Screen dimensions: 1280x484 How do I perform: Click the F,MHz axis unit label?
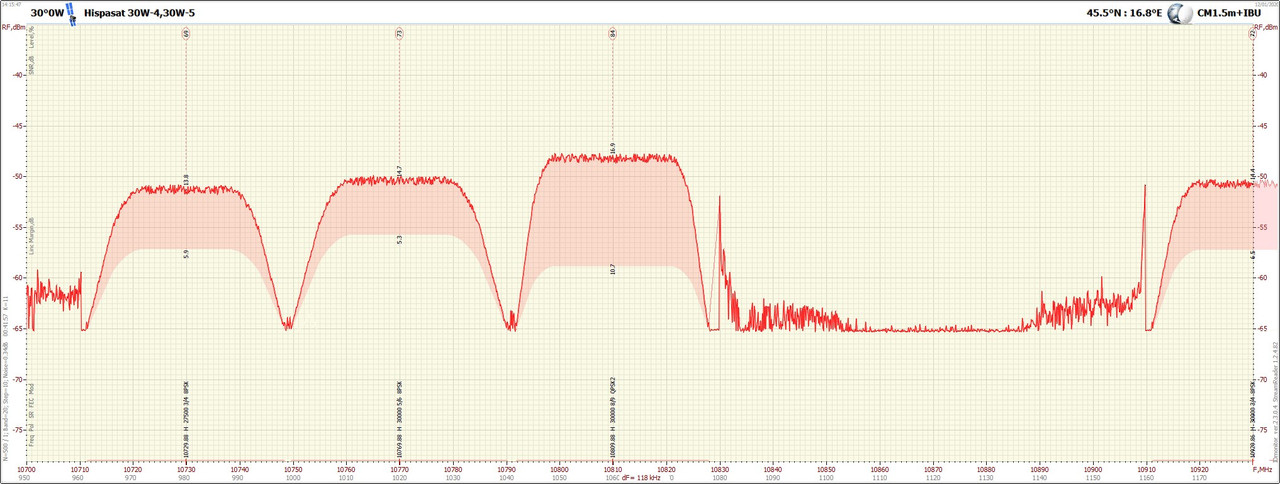(1262, 468)
